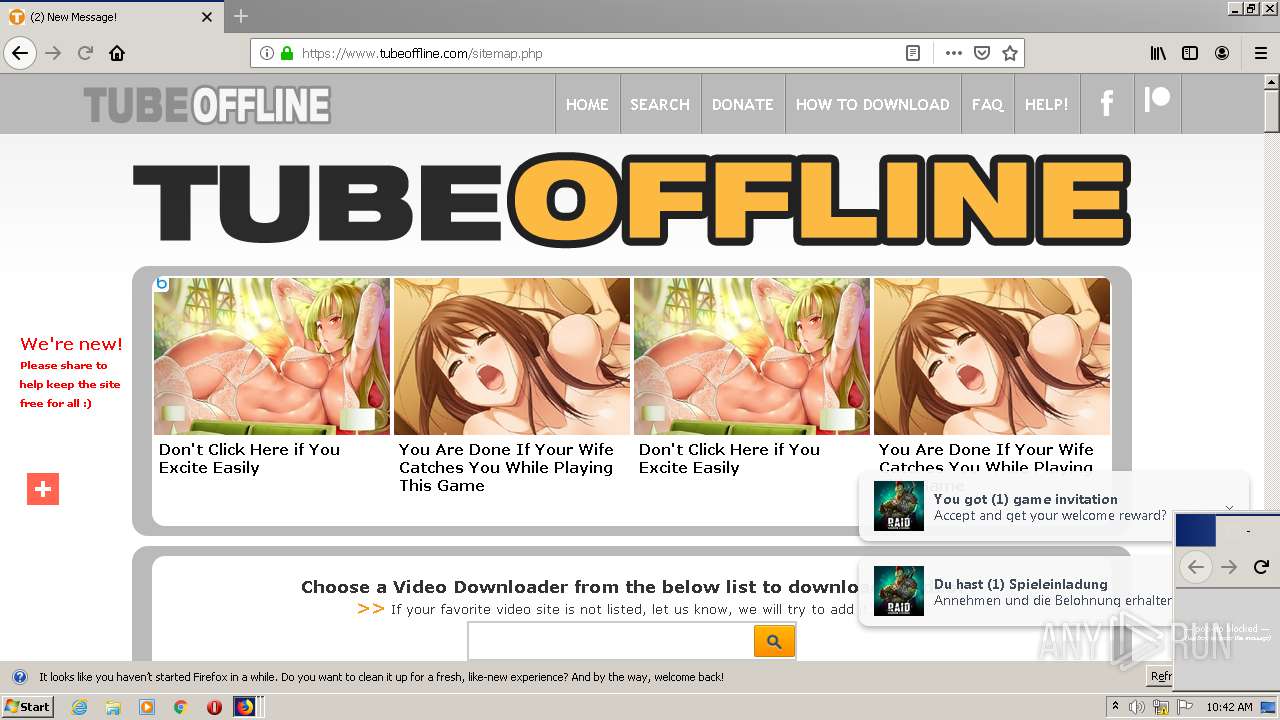1280x720 pixels.
Task: Click the small TubeOffline header logo
Action: [x=207, y=105]
